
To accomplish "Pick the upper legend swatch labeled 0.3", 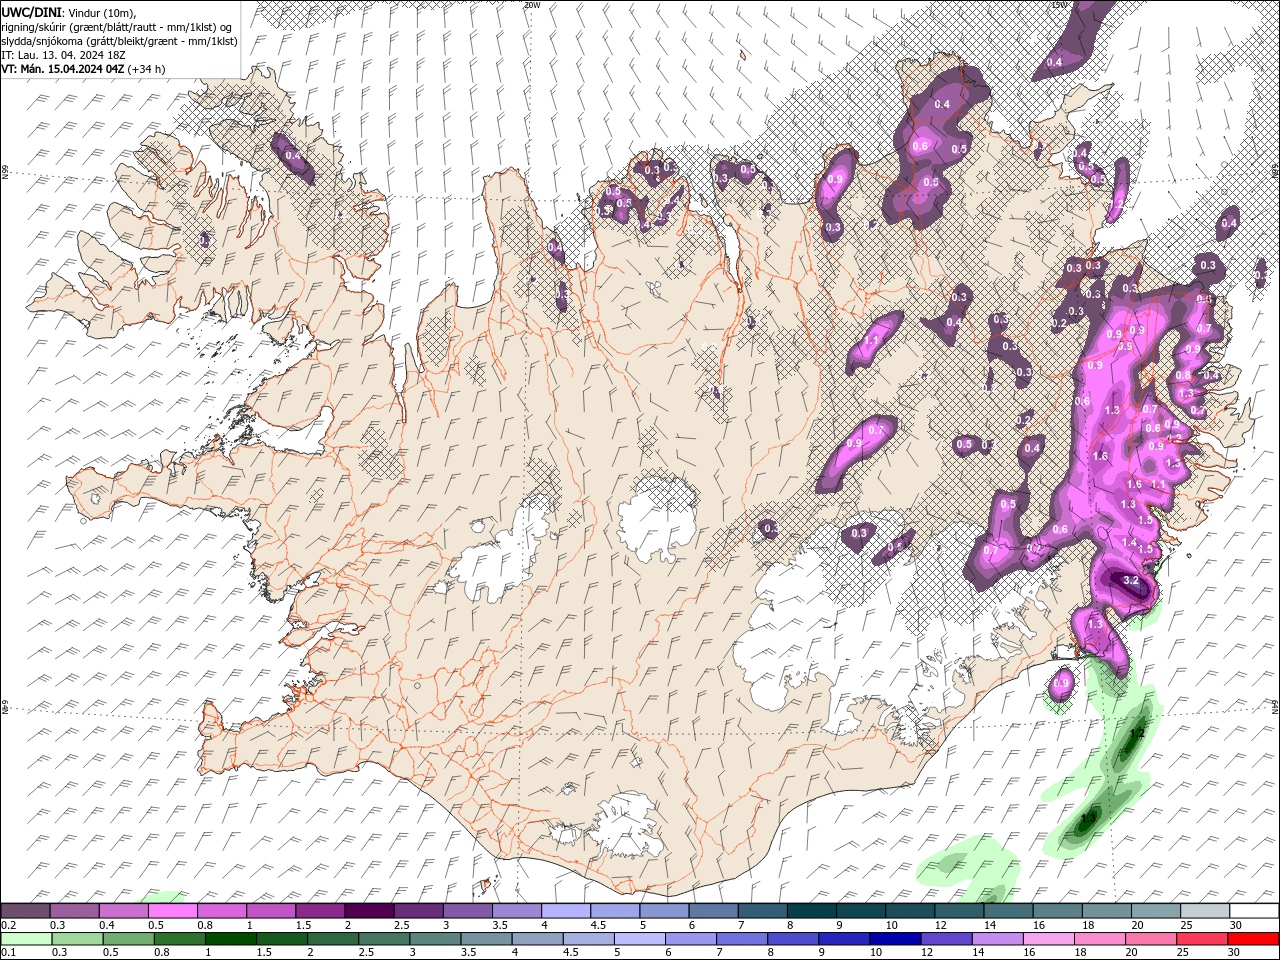I will [74, 911].
